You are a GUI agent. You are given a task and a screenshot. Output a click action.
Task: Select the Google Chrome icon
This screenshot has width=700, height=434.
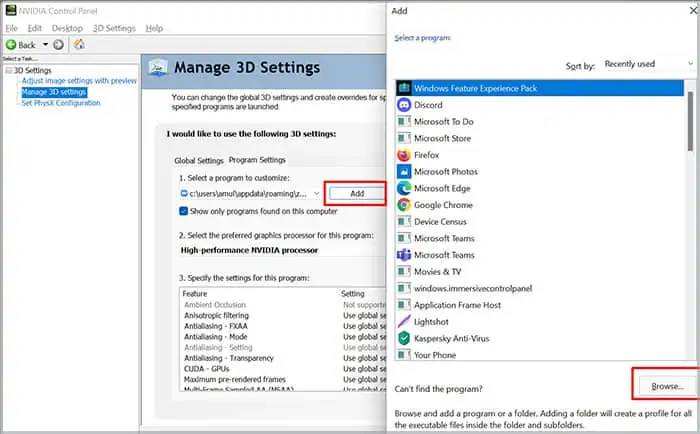tap(404, 205)
